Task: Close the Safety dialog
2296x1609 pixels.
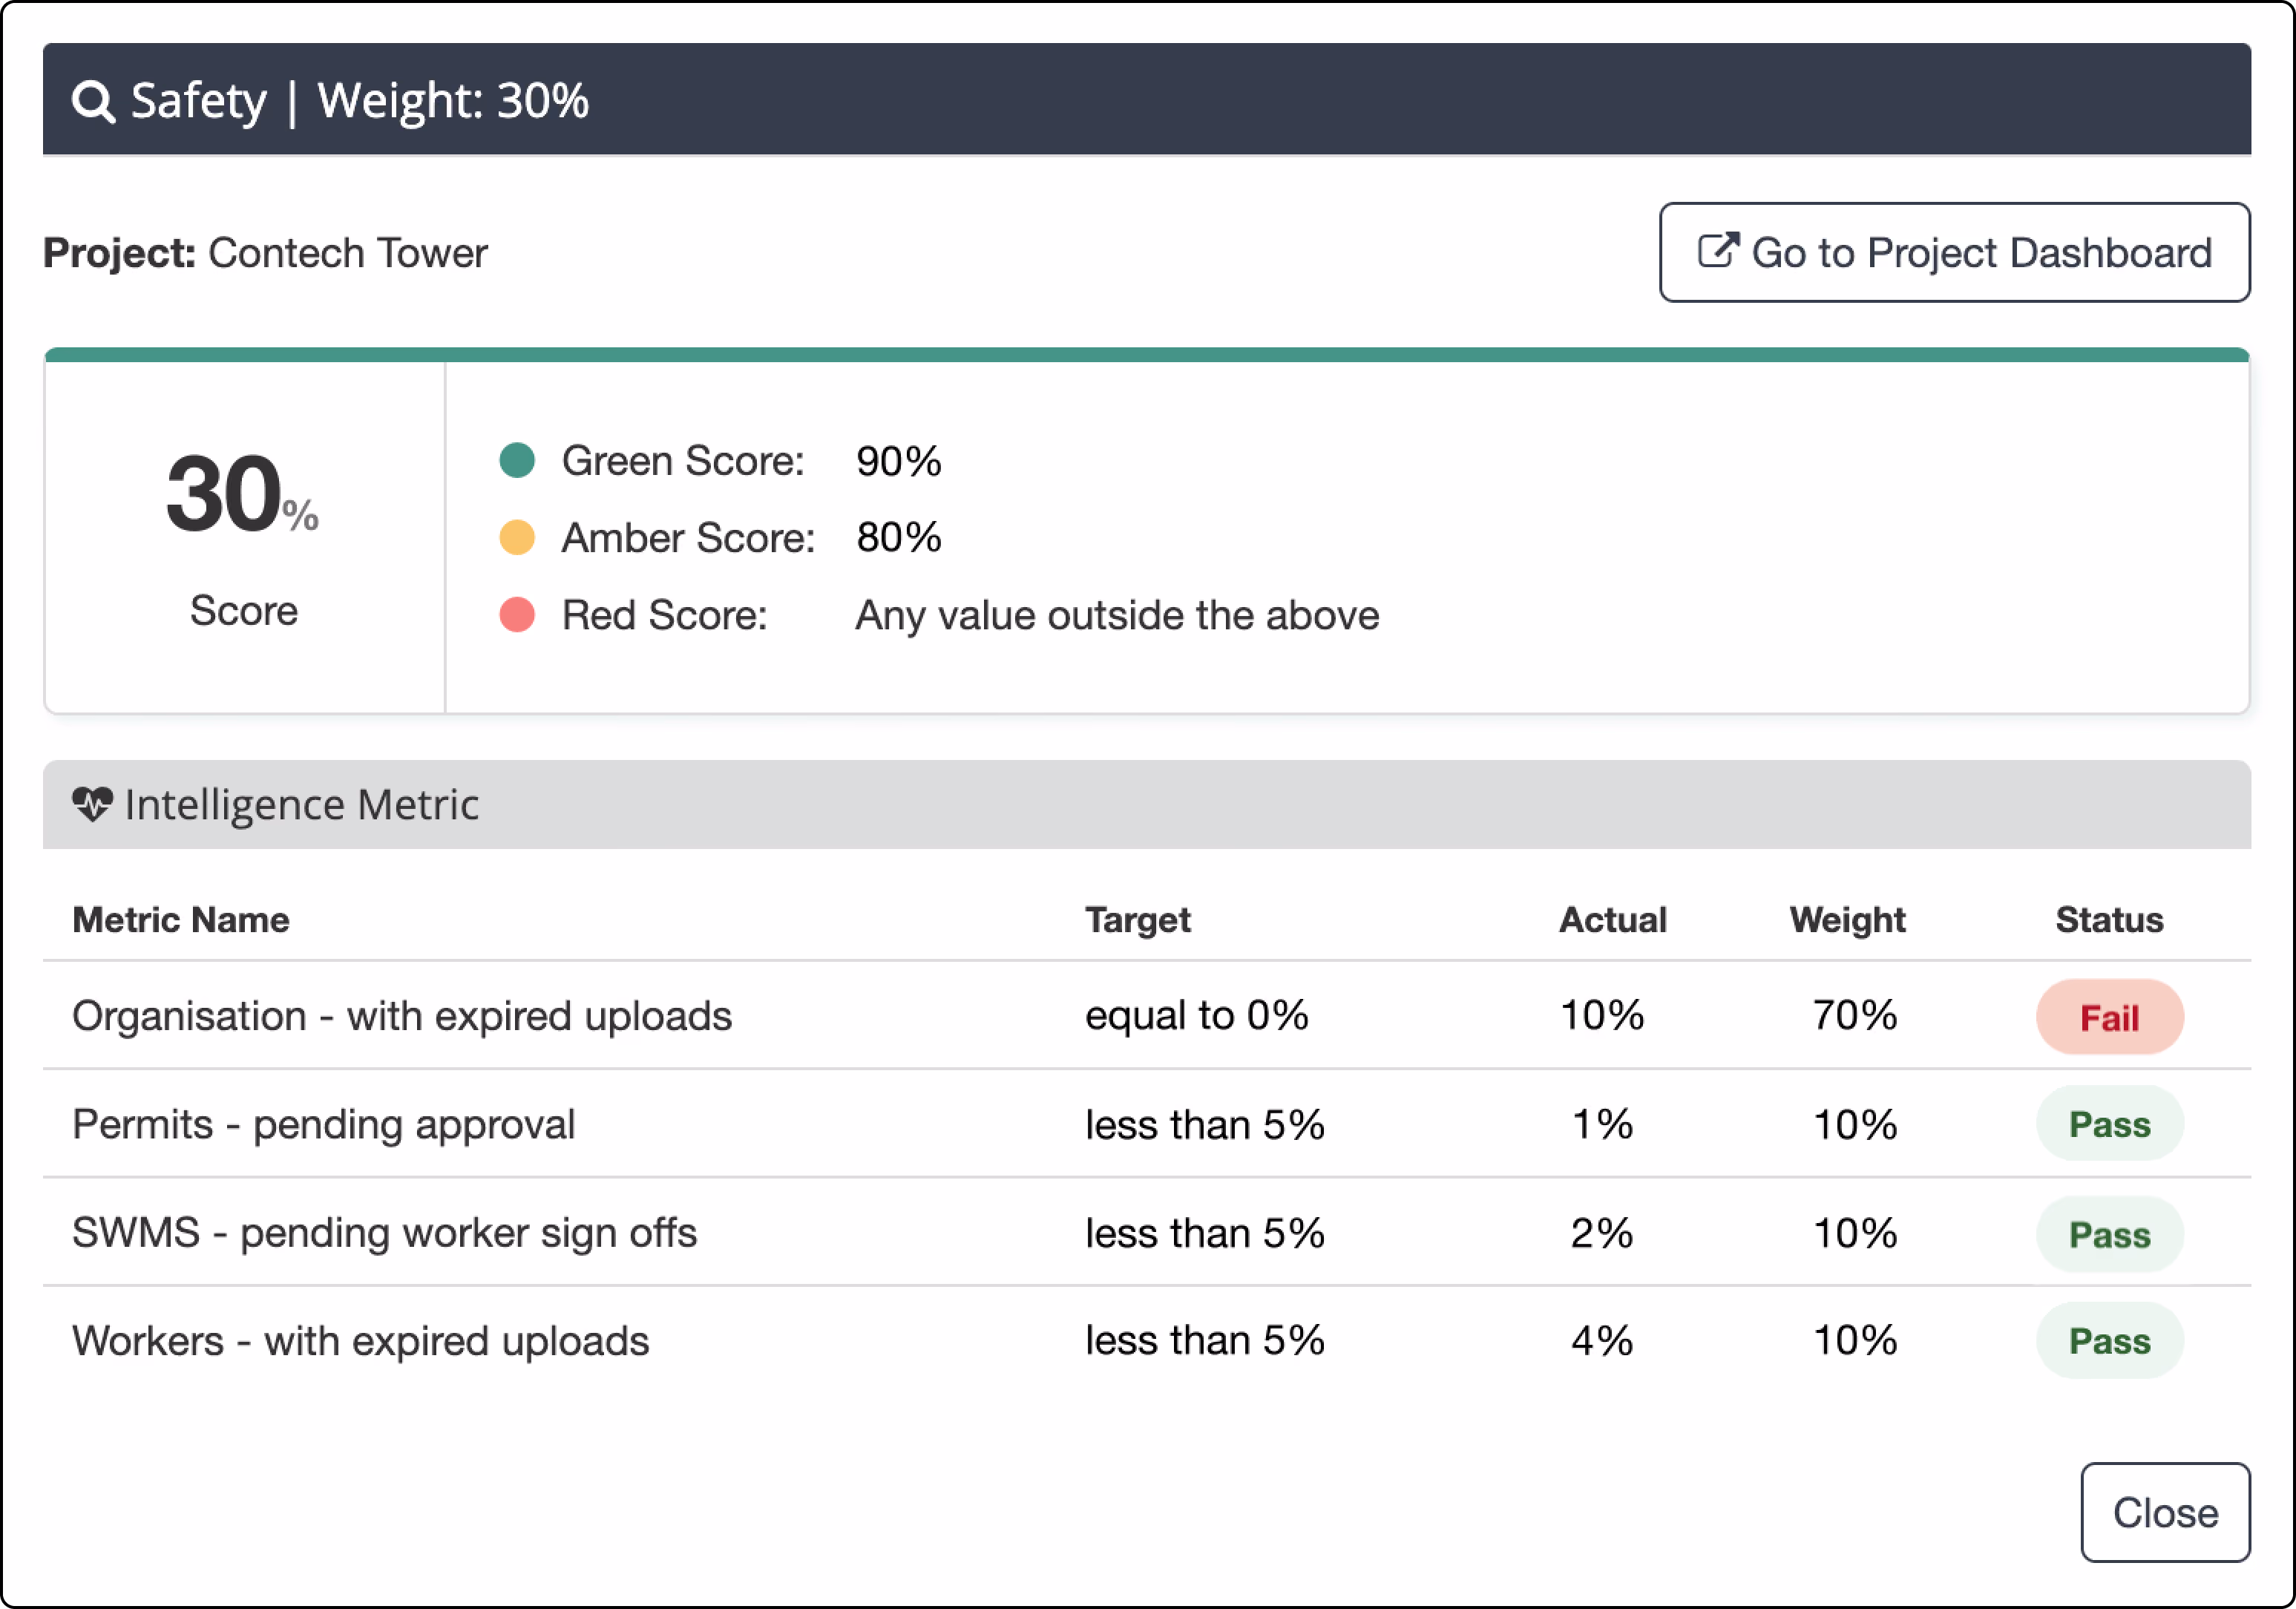Action: [2165, 1512]
